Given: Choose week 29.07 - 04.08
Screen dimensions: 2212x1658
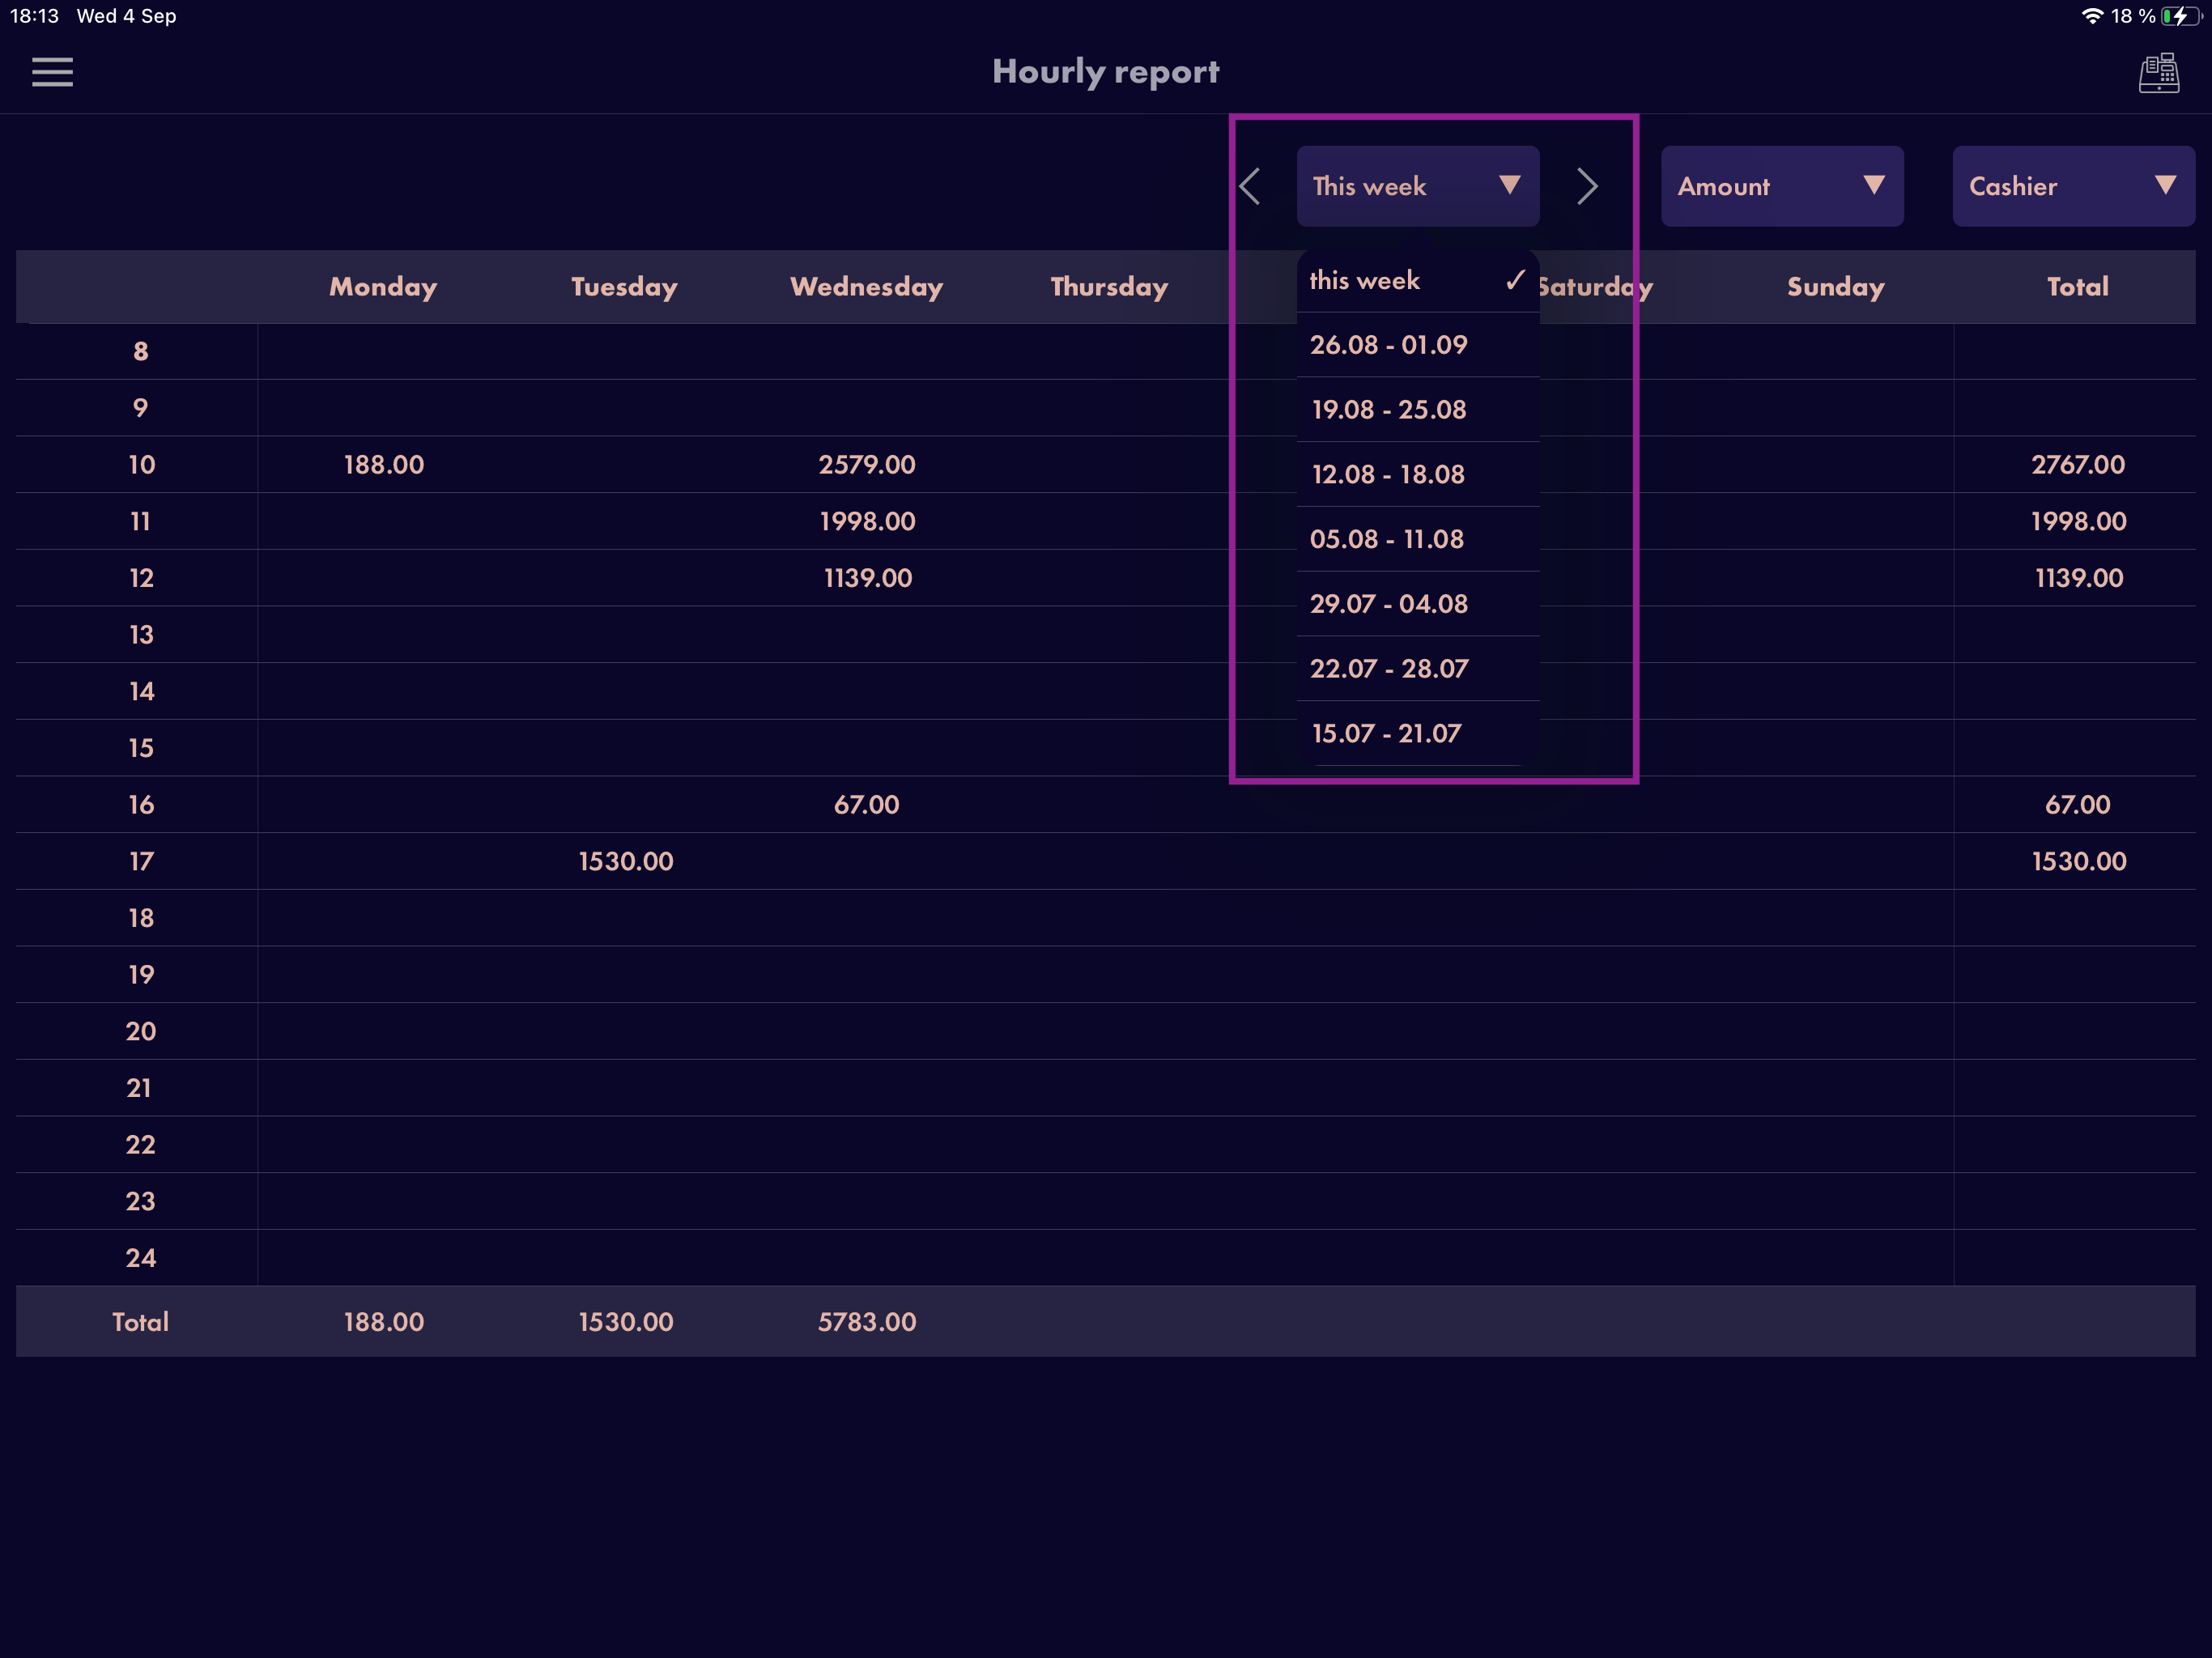Looking at the screenshot, I should pos(1417,604).
